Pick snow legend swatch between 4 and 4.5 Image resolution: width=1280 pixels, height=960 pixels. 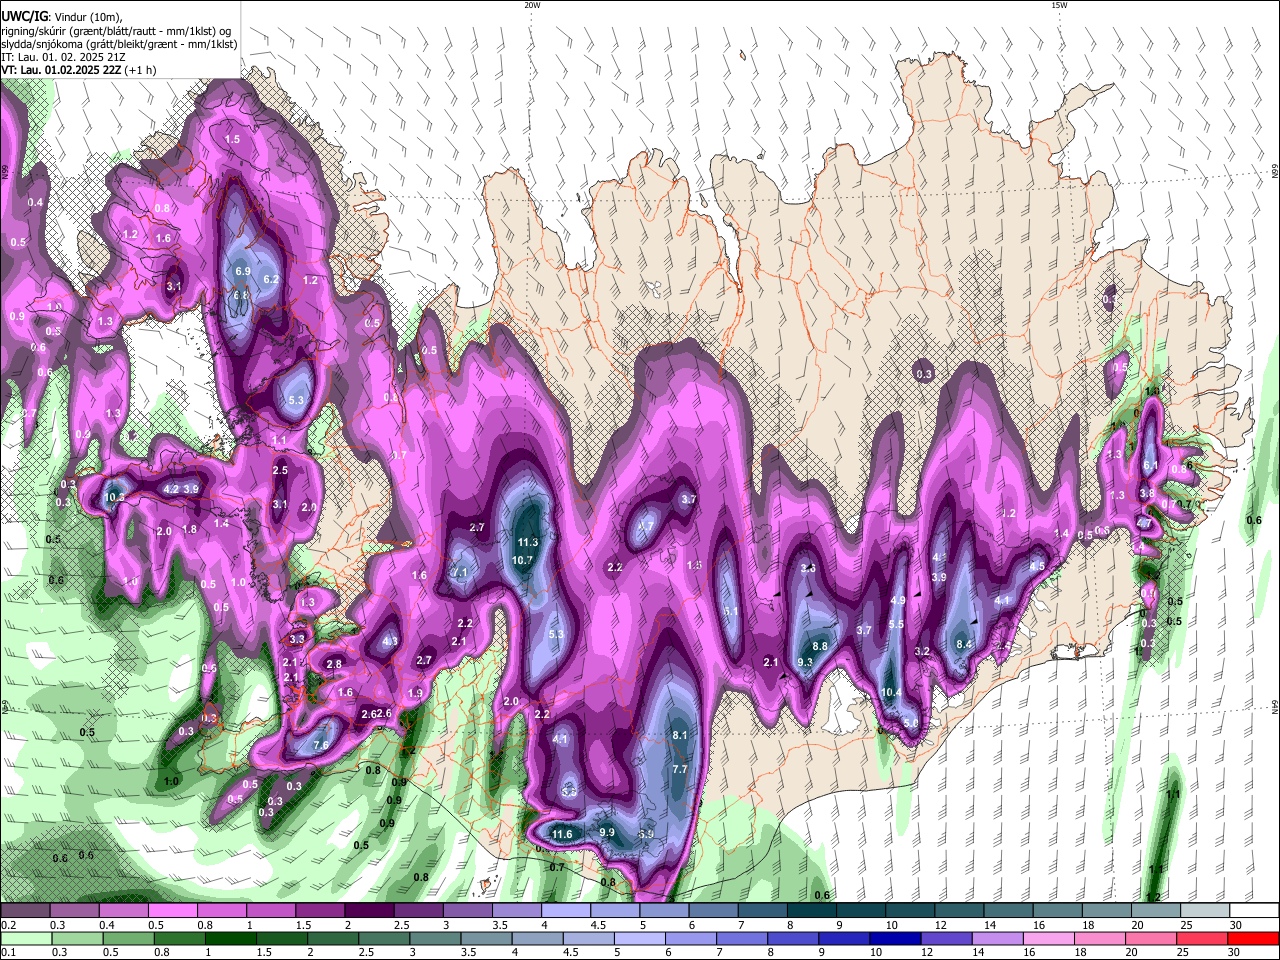(566, 911)
